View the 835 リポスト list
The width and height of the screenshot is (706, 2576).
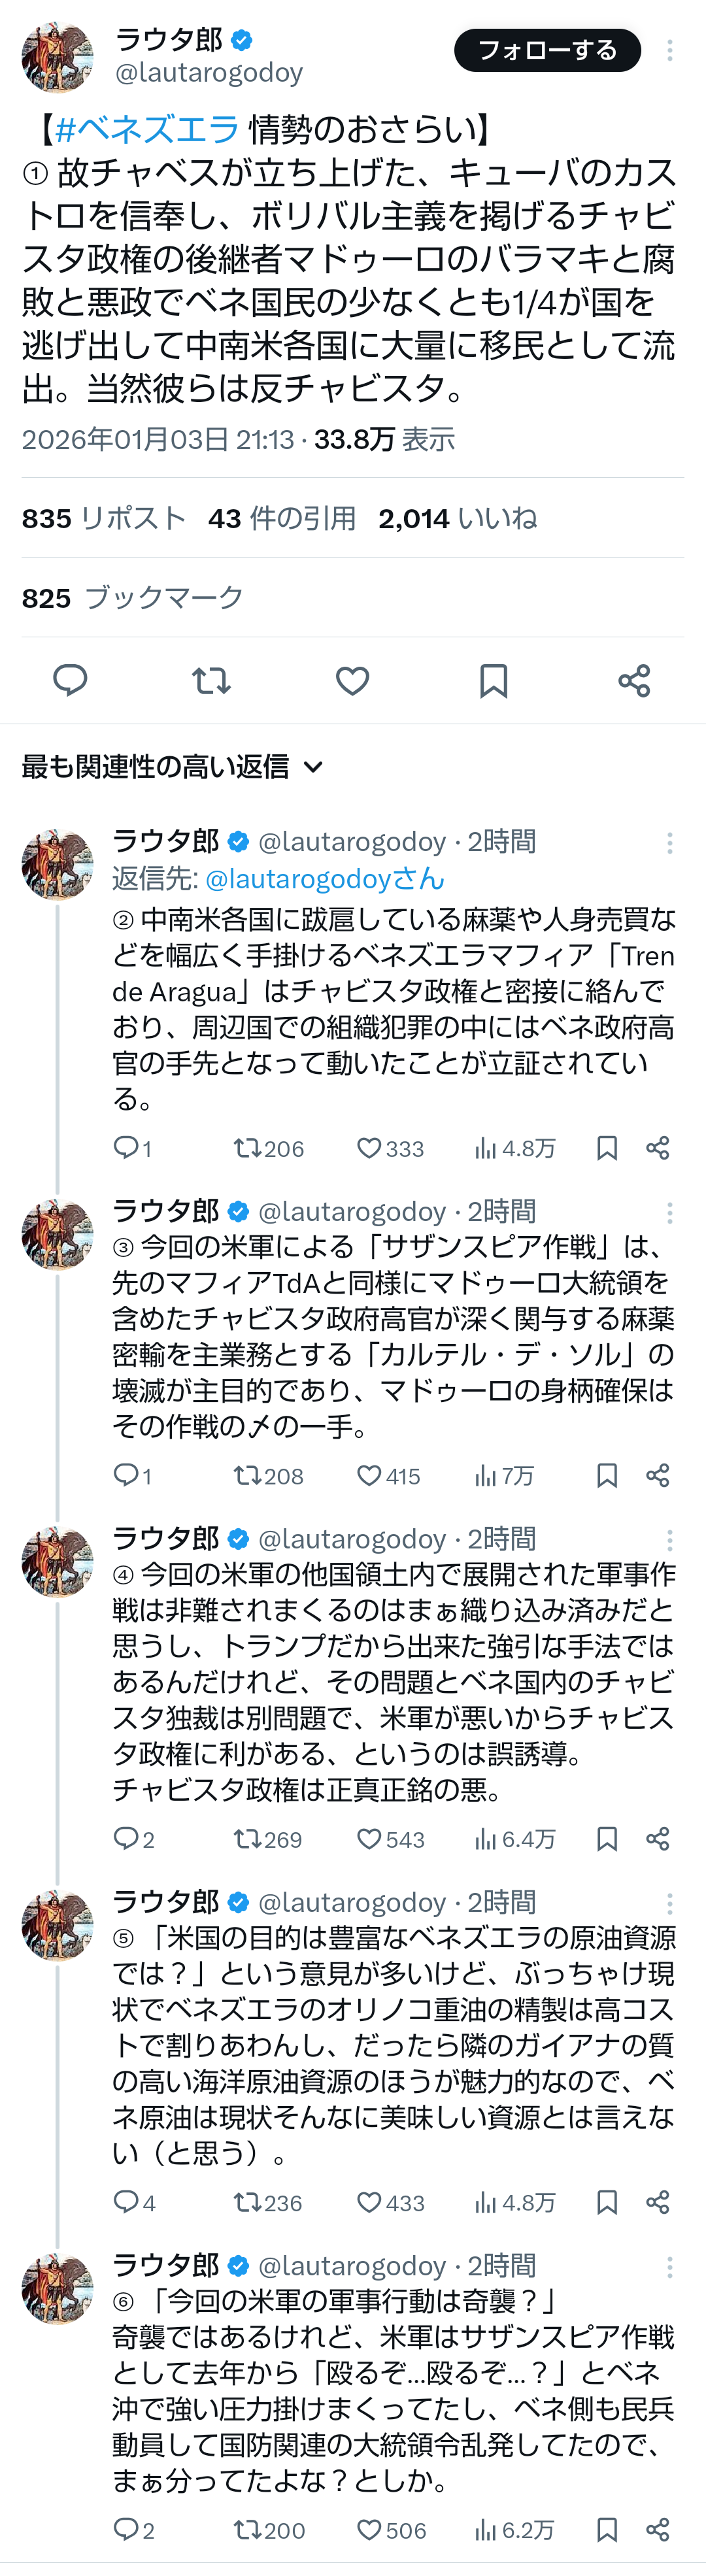[104, 518]
